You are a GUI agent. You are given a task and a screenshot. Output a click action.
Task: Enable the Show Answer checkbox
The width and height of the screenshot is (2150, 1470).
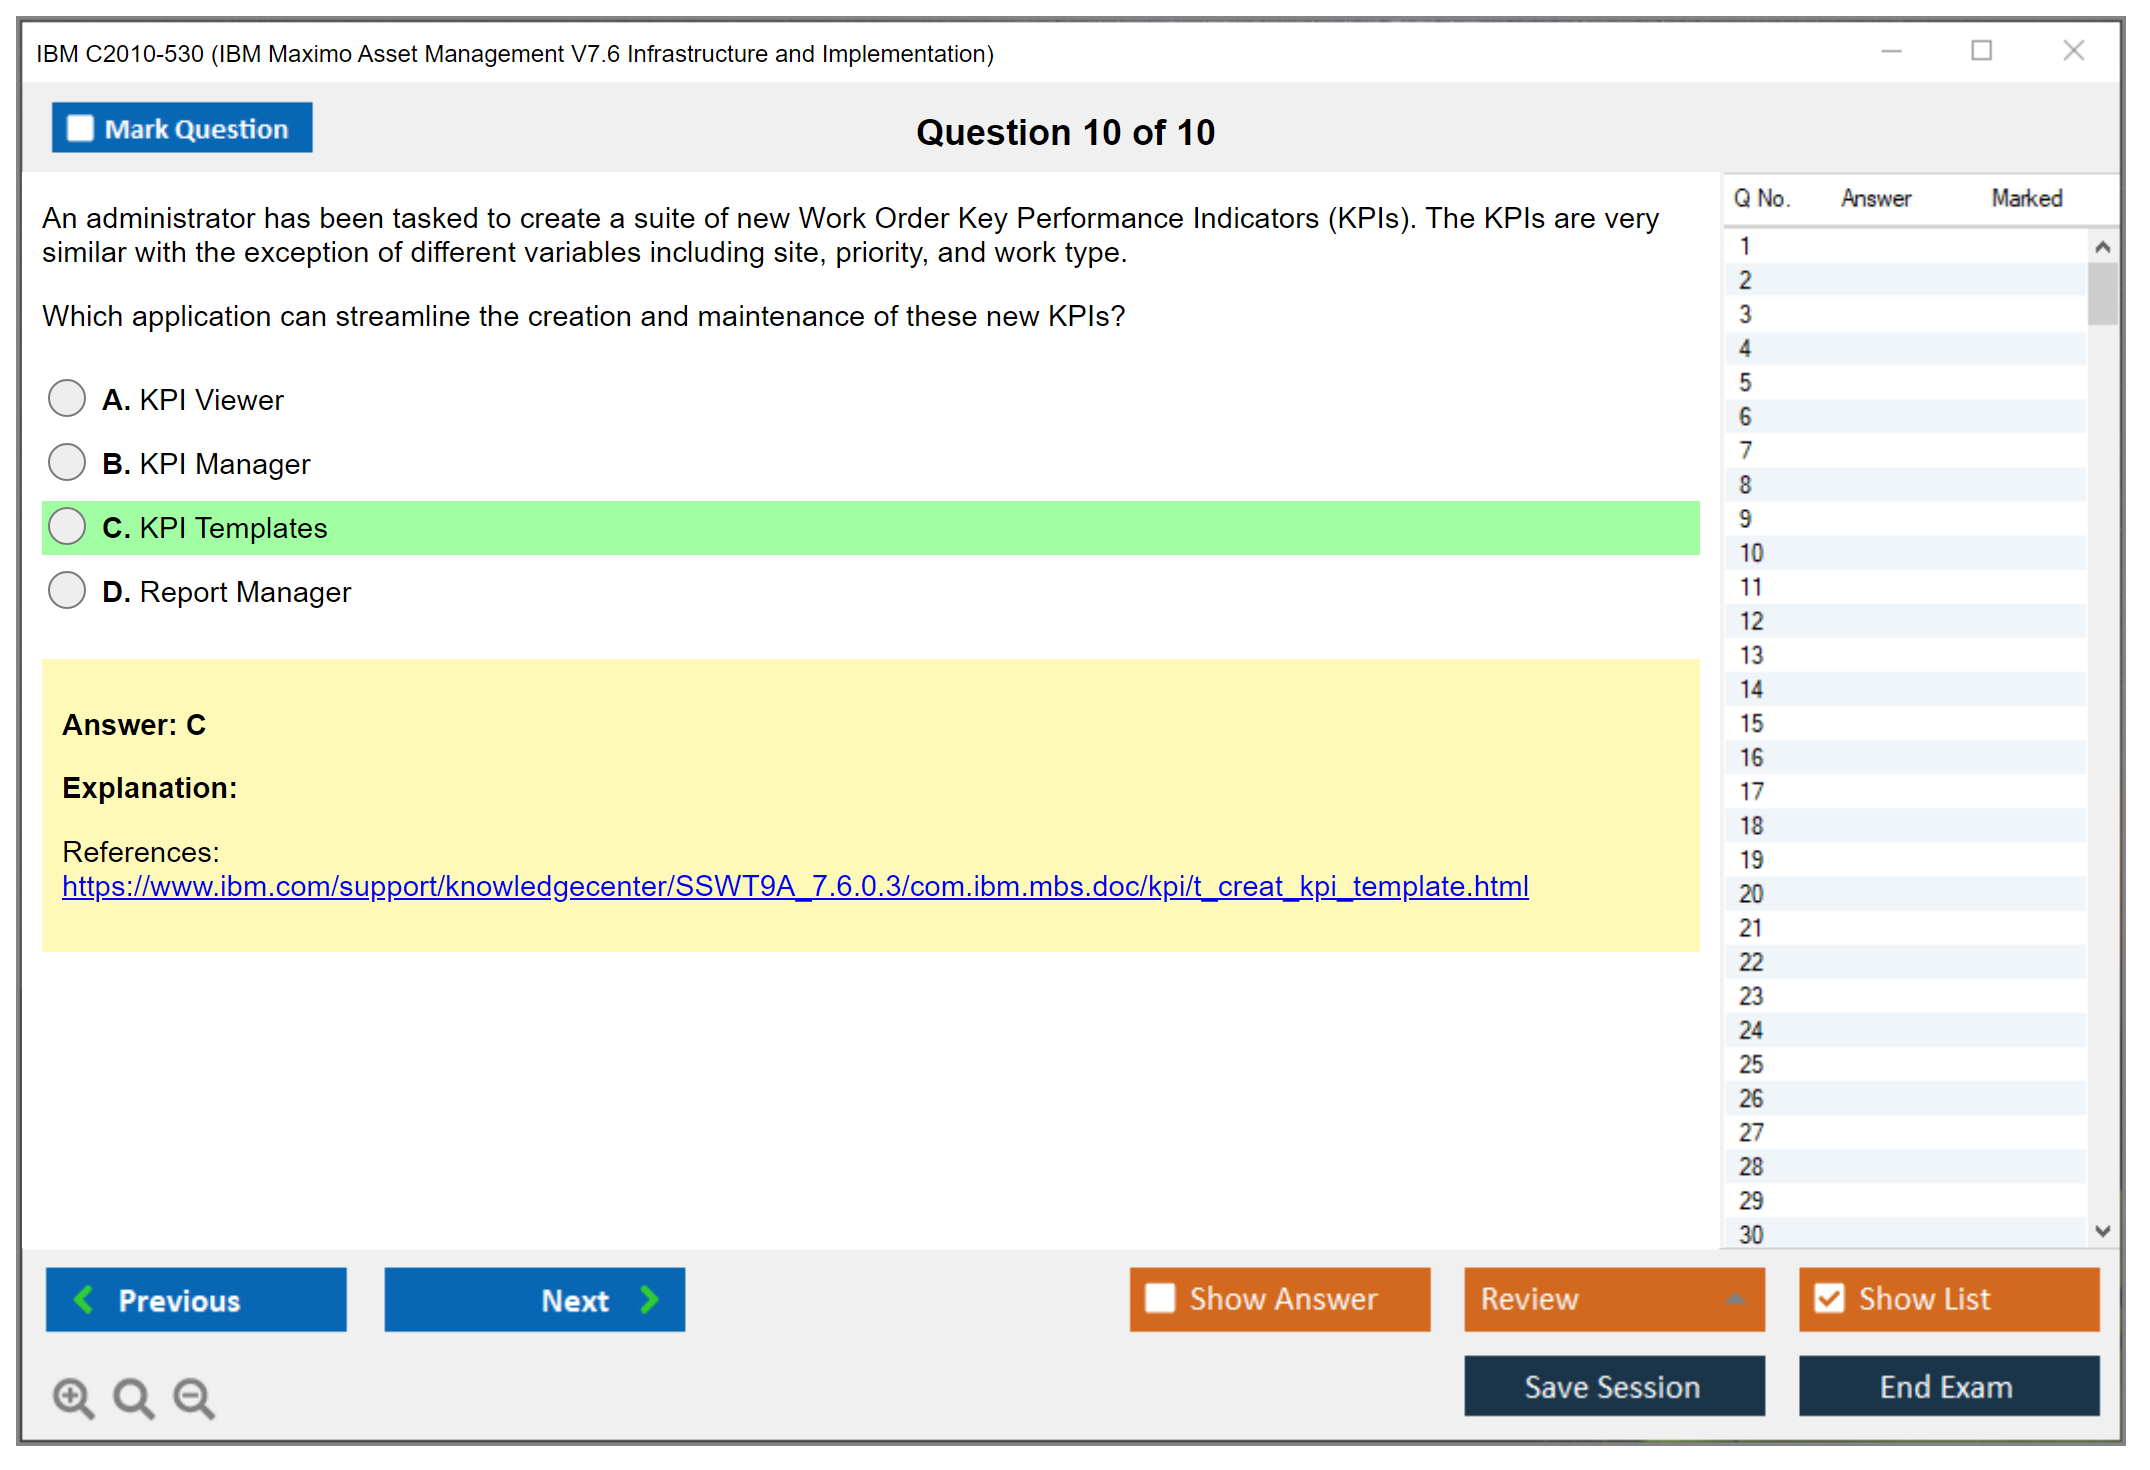click(x=1160, y=1298)
